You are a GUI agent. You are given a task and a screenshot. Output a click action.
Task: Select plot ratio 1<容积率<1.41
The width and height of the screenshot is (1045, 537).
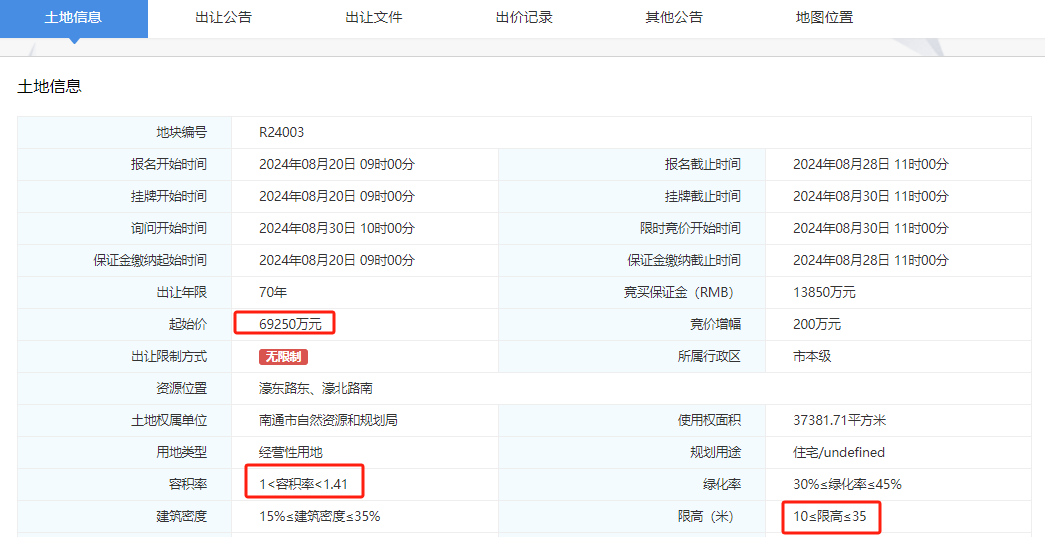303,484
